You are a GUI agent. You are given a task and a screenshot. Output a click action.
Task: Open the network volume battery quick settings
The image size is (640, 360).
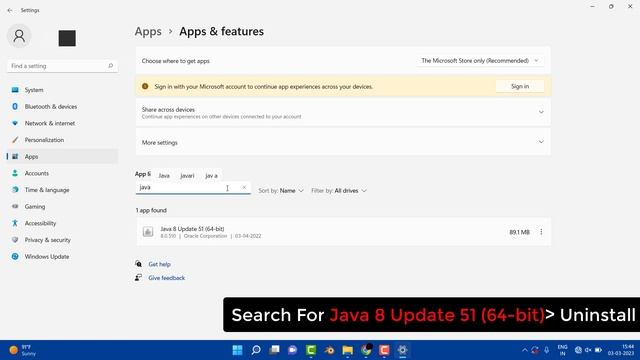coord(588,350)
